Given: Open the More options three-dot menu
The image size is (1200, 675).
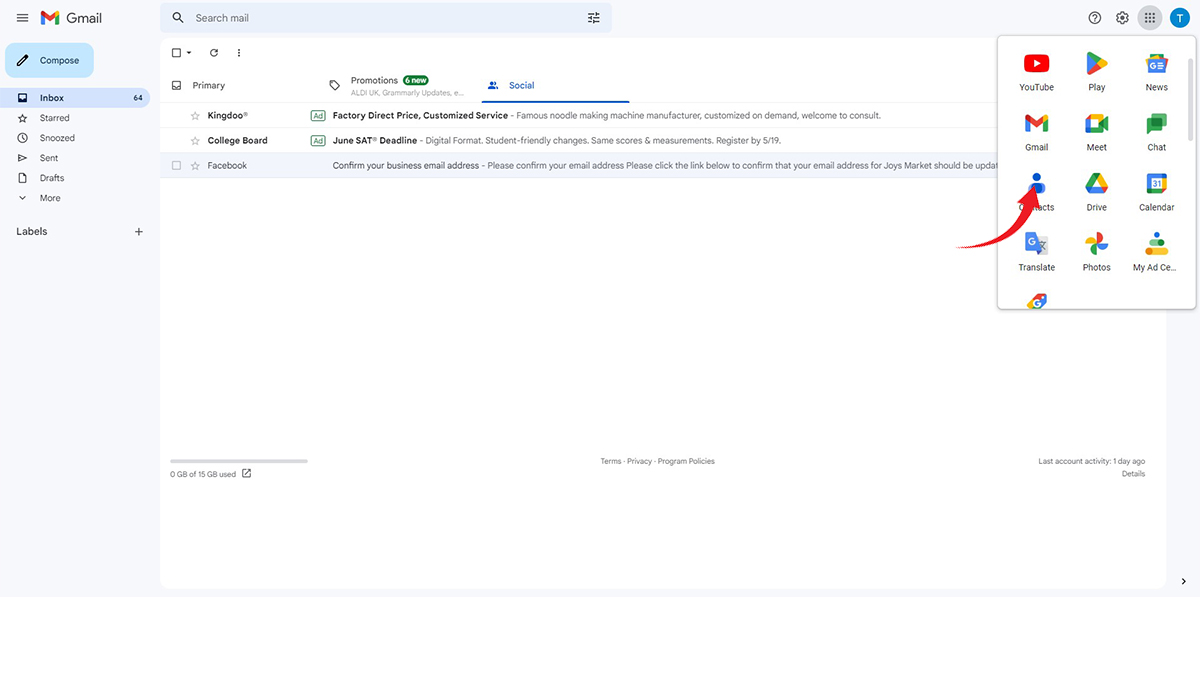Looking at the screenshot, I should point(239,53).
